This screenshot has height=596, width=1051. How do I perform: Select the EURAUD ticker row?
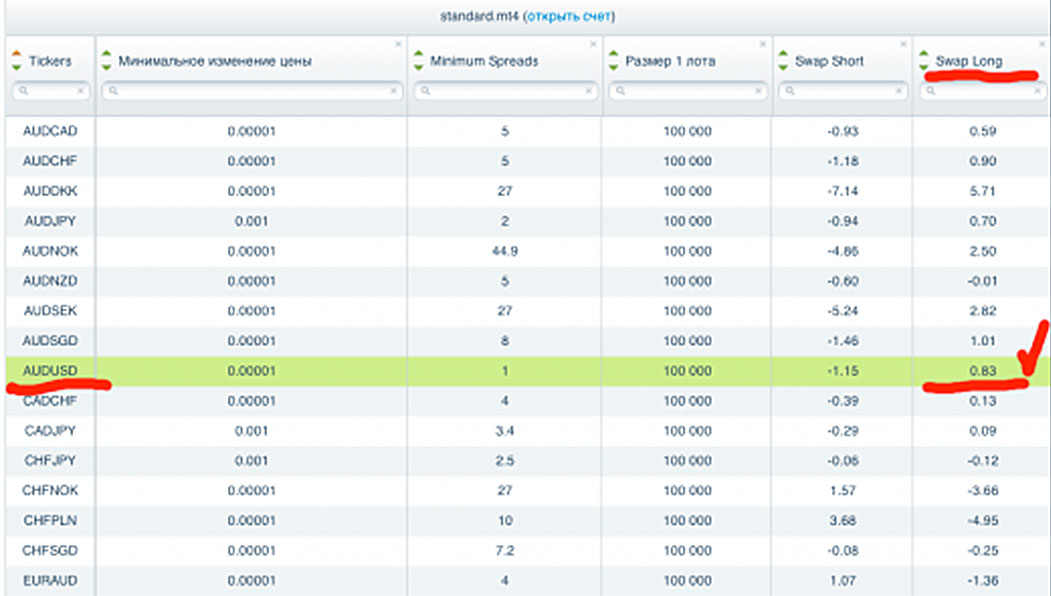pos(49,581)
